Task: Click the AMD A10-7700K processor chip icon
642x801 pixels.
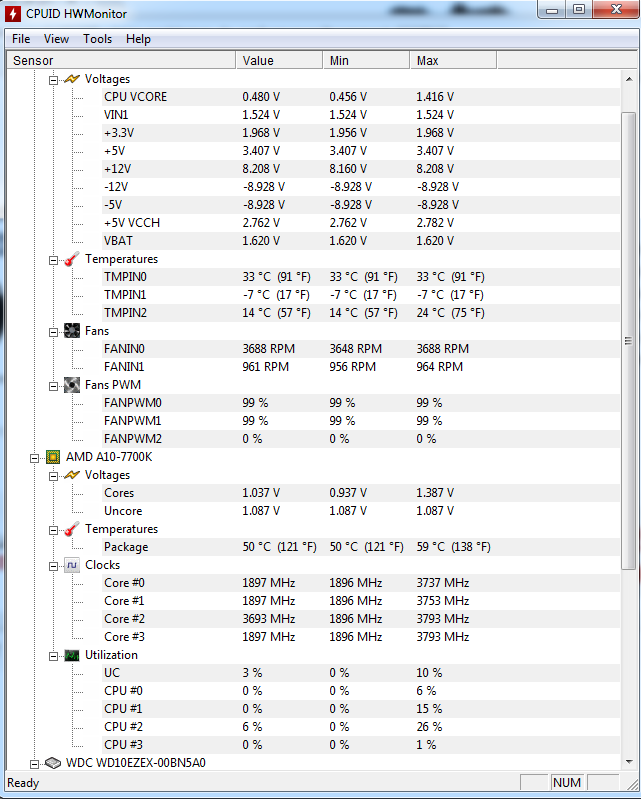Action: (53, 457)
